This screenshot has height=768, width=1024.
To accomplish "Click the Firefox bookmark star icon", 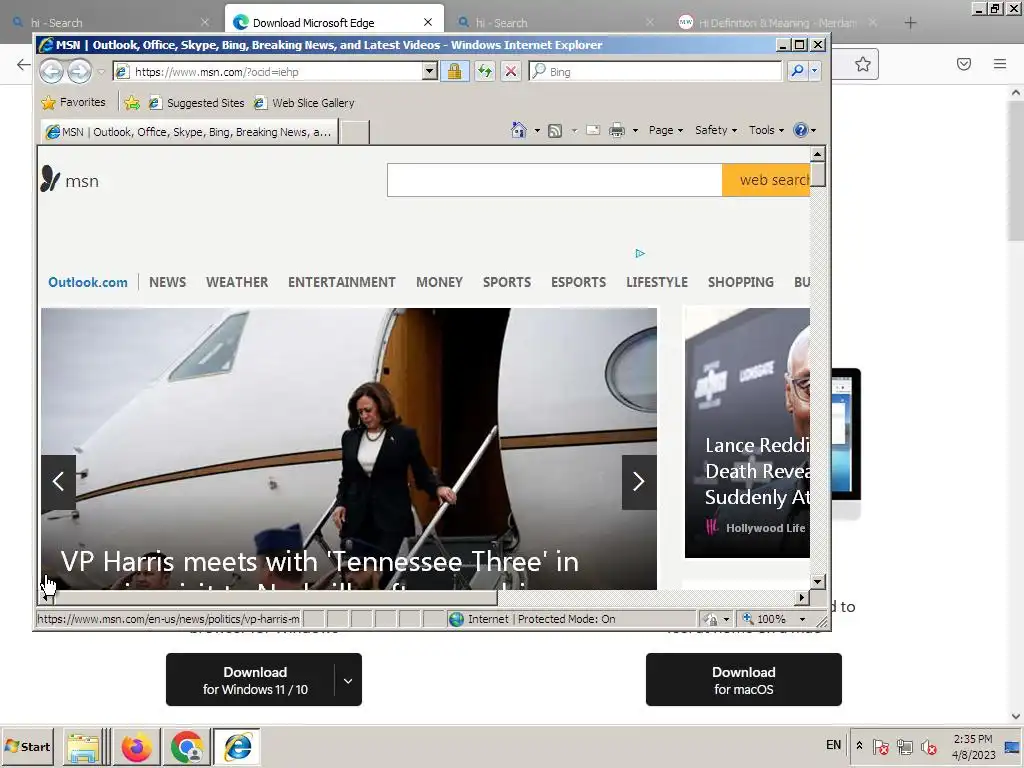I will [863, 64].
